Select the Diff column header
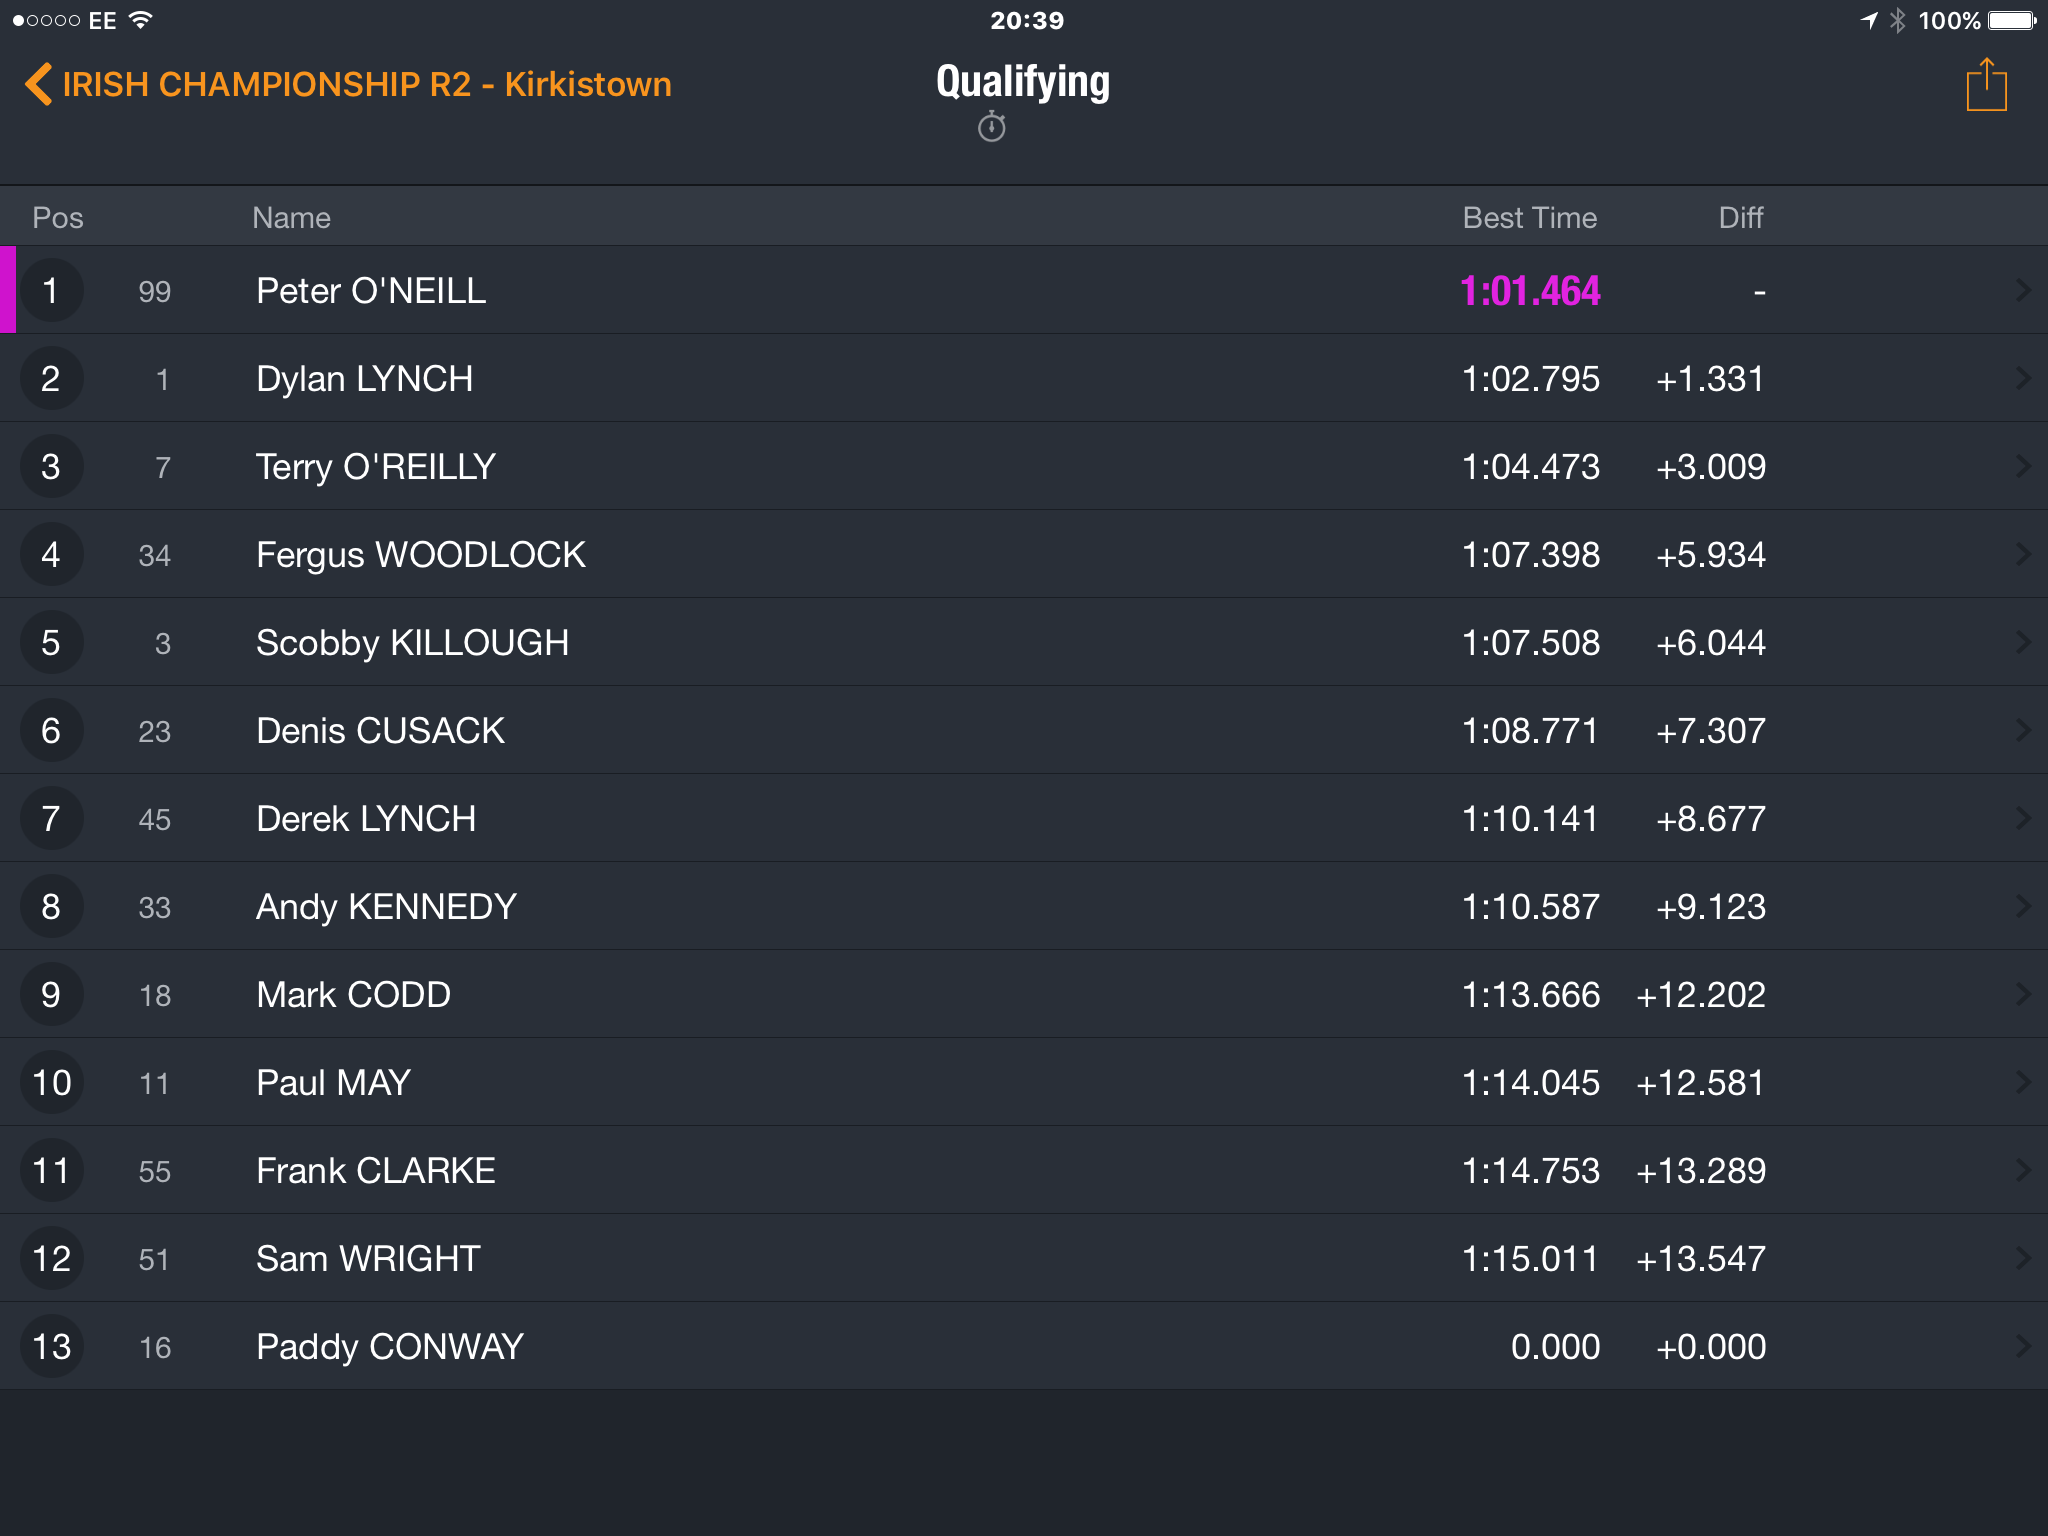Image resolution: width=2048 pixels, height=1536 pixels. coord(1740,217)
